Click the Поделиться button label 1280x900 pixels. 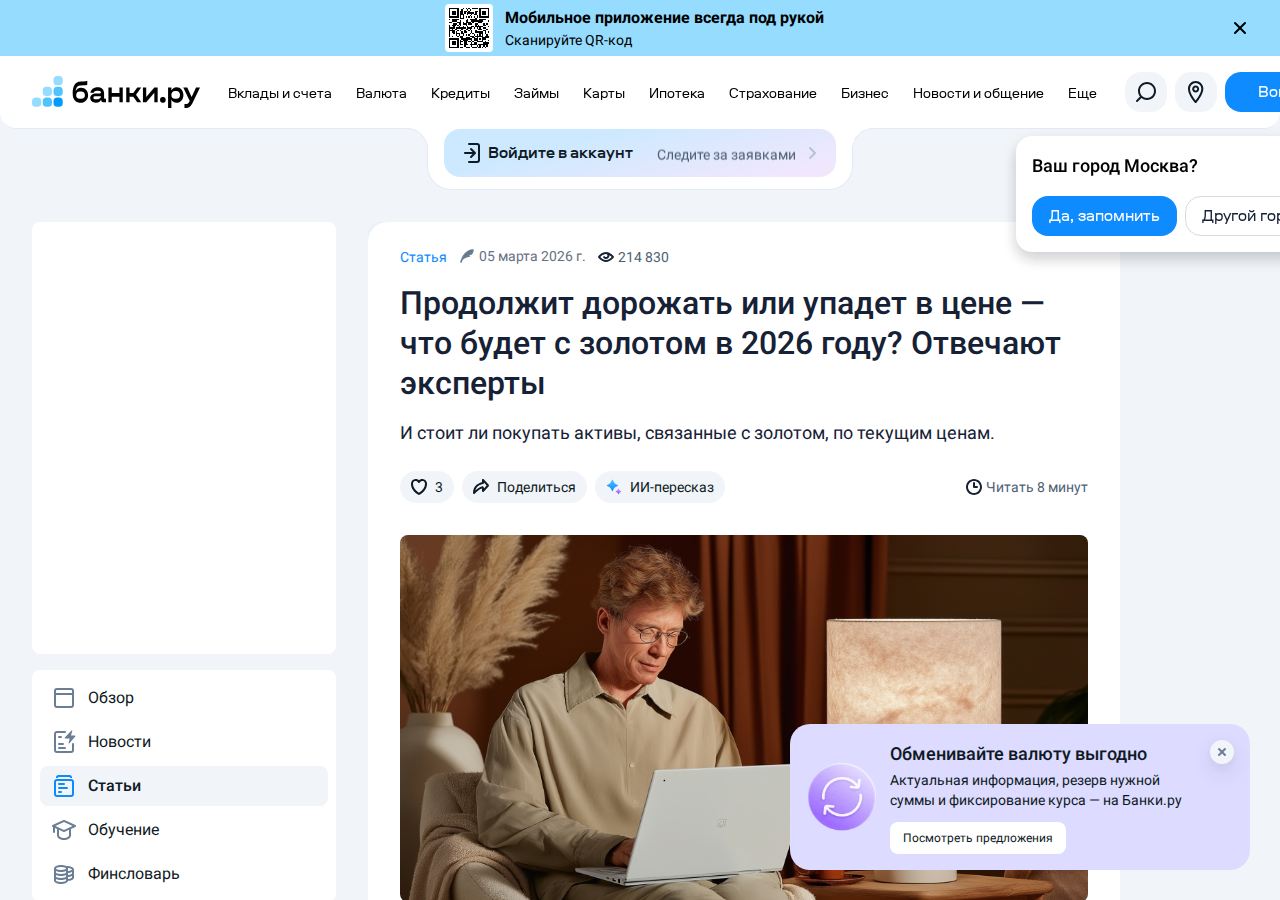pos(536,487)
